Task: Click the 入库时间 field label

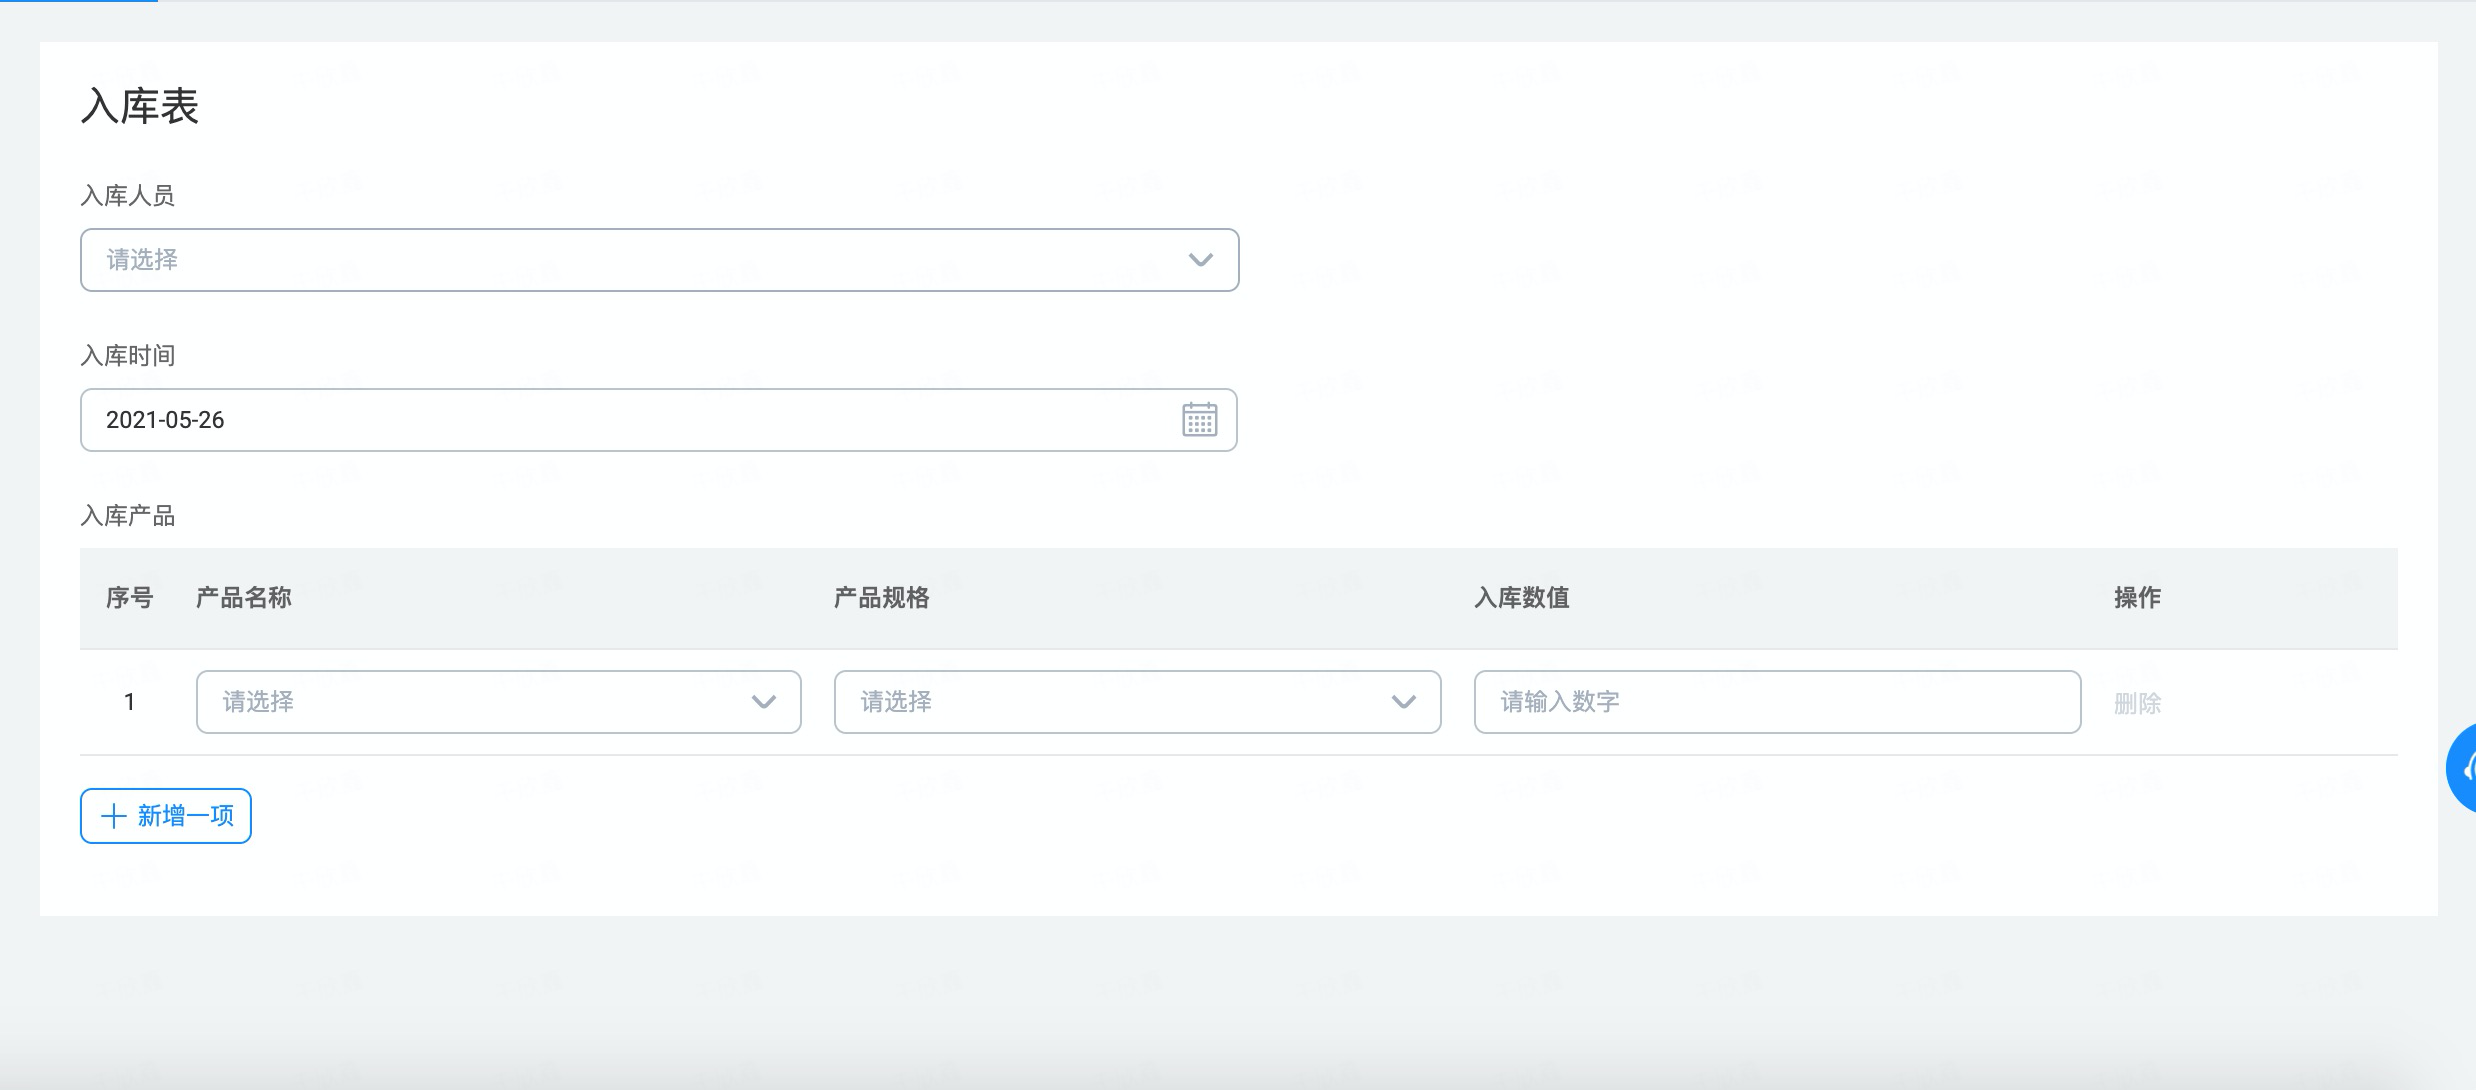Action: point(127,356)
